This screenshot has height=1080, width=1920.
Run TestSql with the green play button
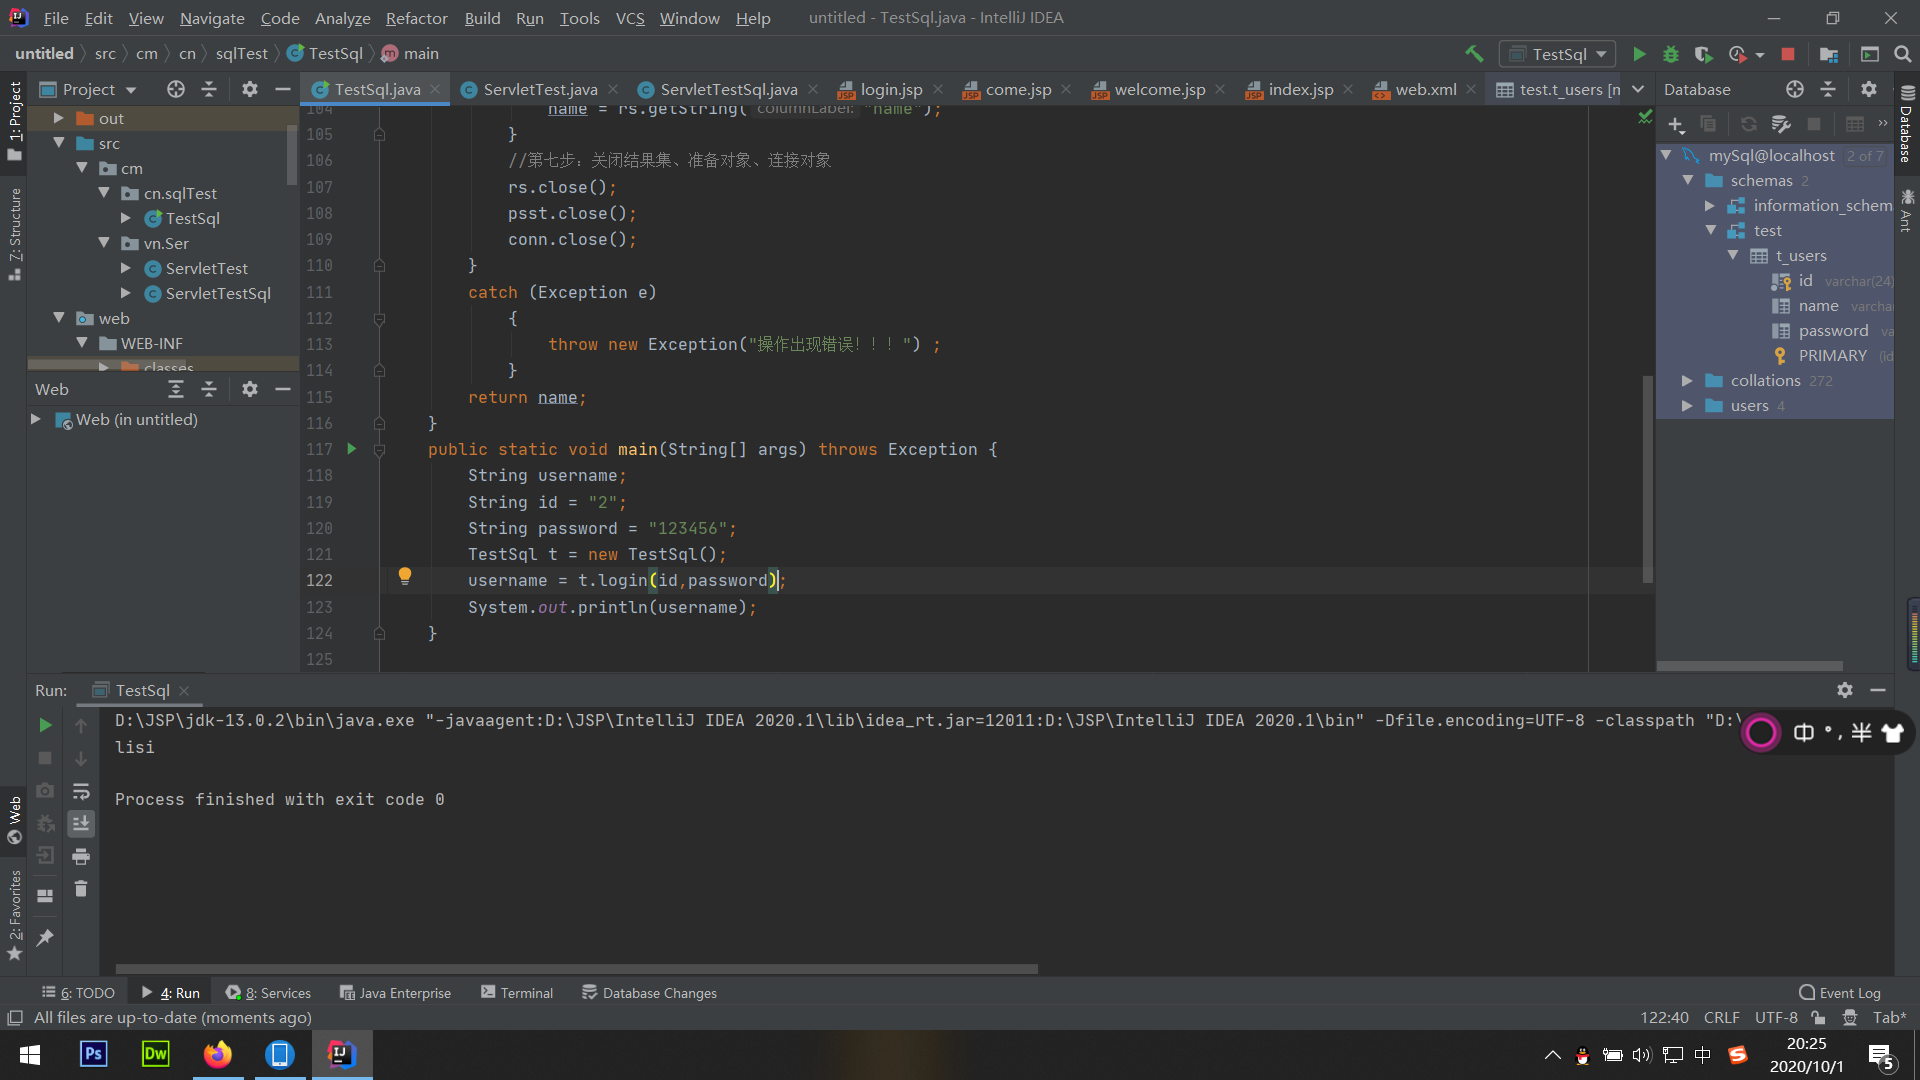[1639, 54]
